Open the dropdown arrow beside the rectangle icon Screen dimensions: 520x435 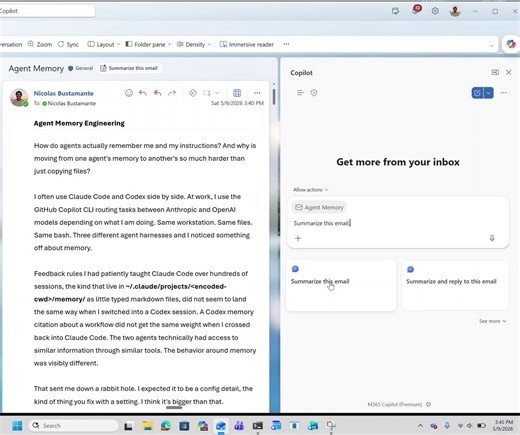[x=217, y=93]
